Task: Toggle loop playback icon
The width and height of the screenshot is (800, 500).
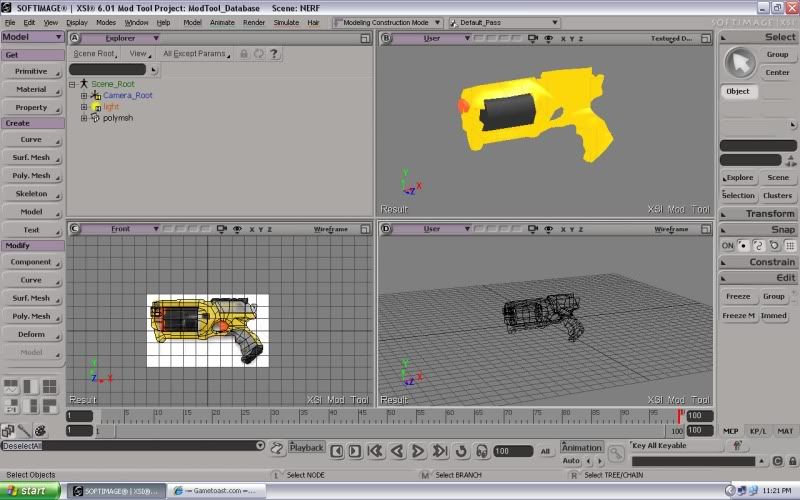Action: pos(461,451)
